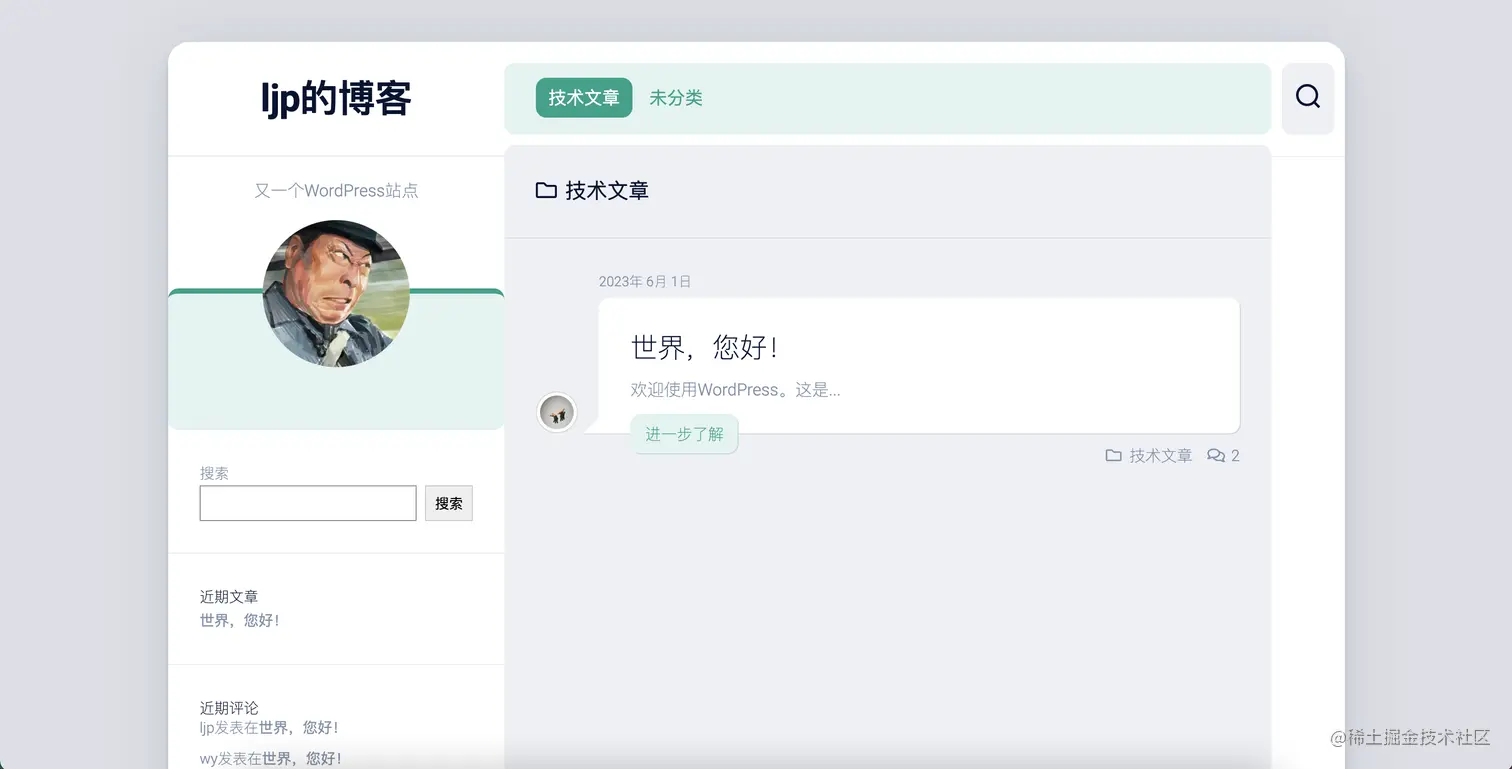Open the ljp的博客 site title
Image resolution: width=1512 pixels, height=769 pixels.
click(x=336, y=99)
